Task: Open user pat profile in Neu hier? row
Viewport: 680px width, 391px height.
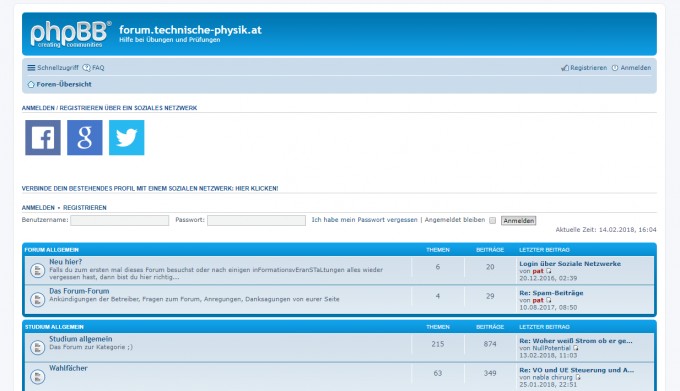Action: (x=538, y=271)
